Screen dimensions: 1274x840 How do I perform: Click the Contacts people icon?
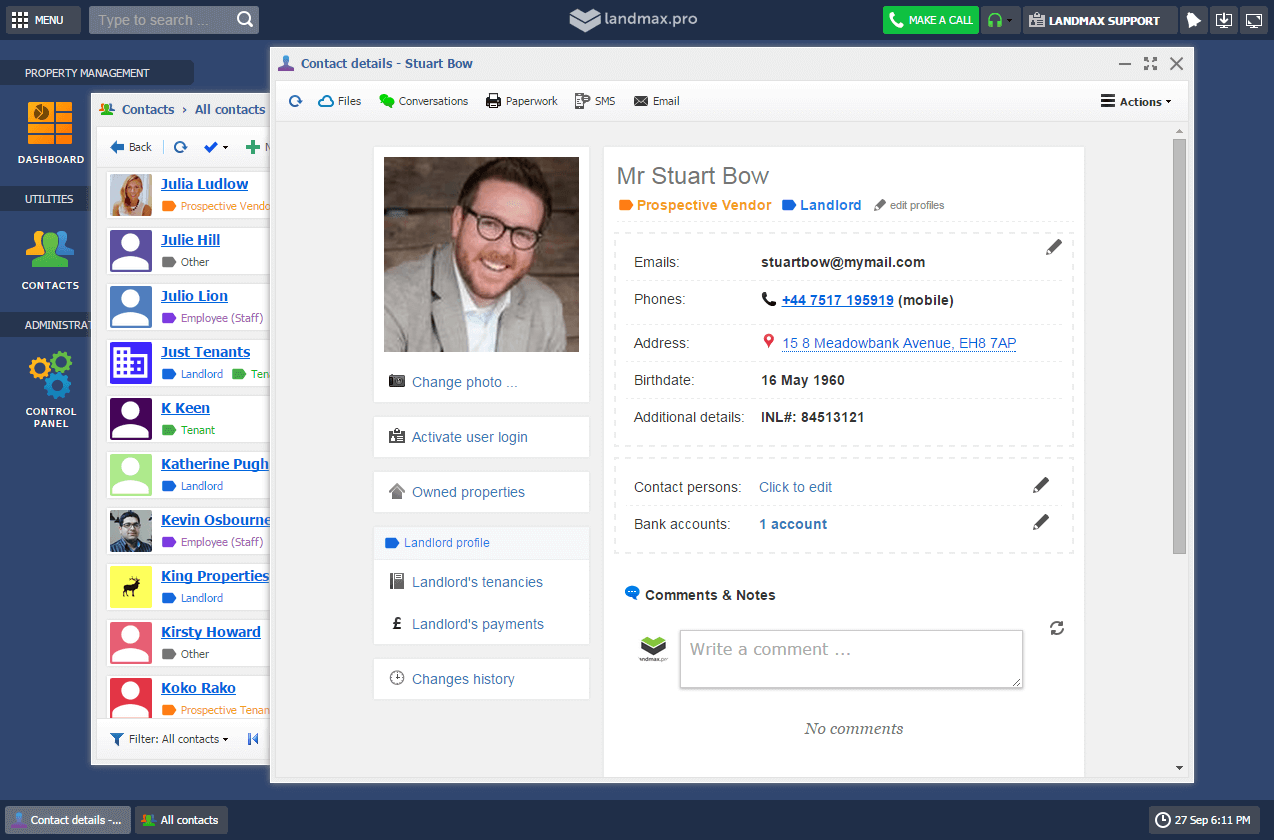coord(50,250)
